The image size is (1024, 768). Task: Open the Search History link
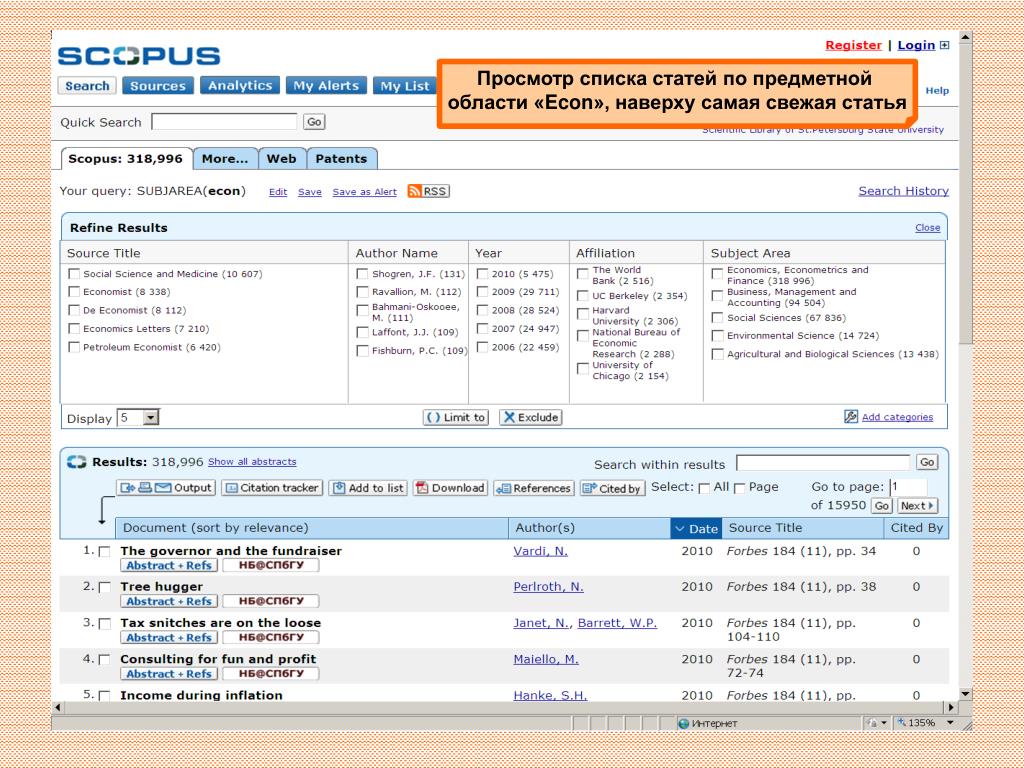[903, 191]
